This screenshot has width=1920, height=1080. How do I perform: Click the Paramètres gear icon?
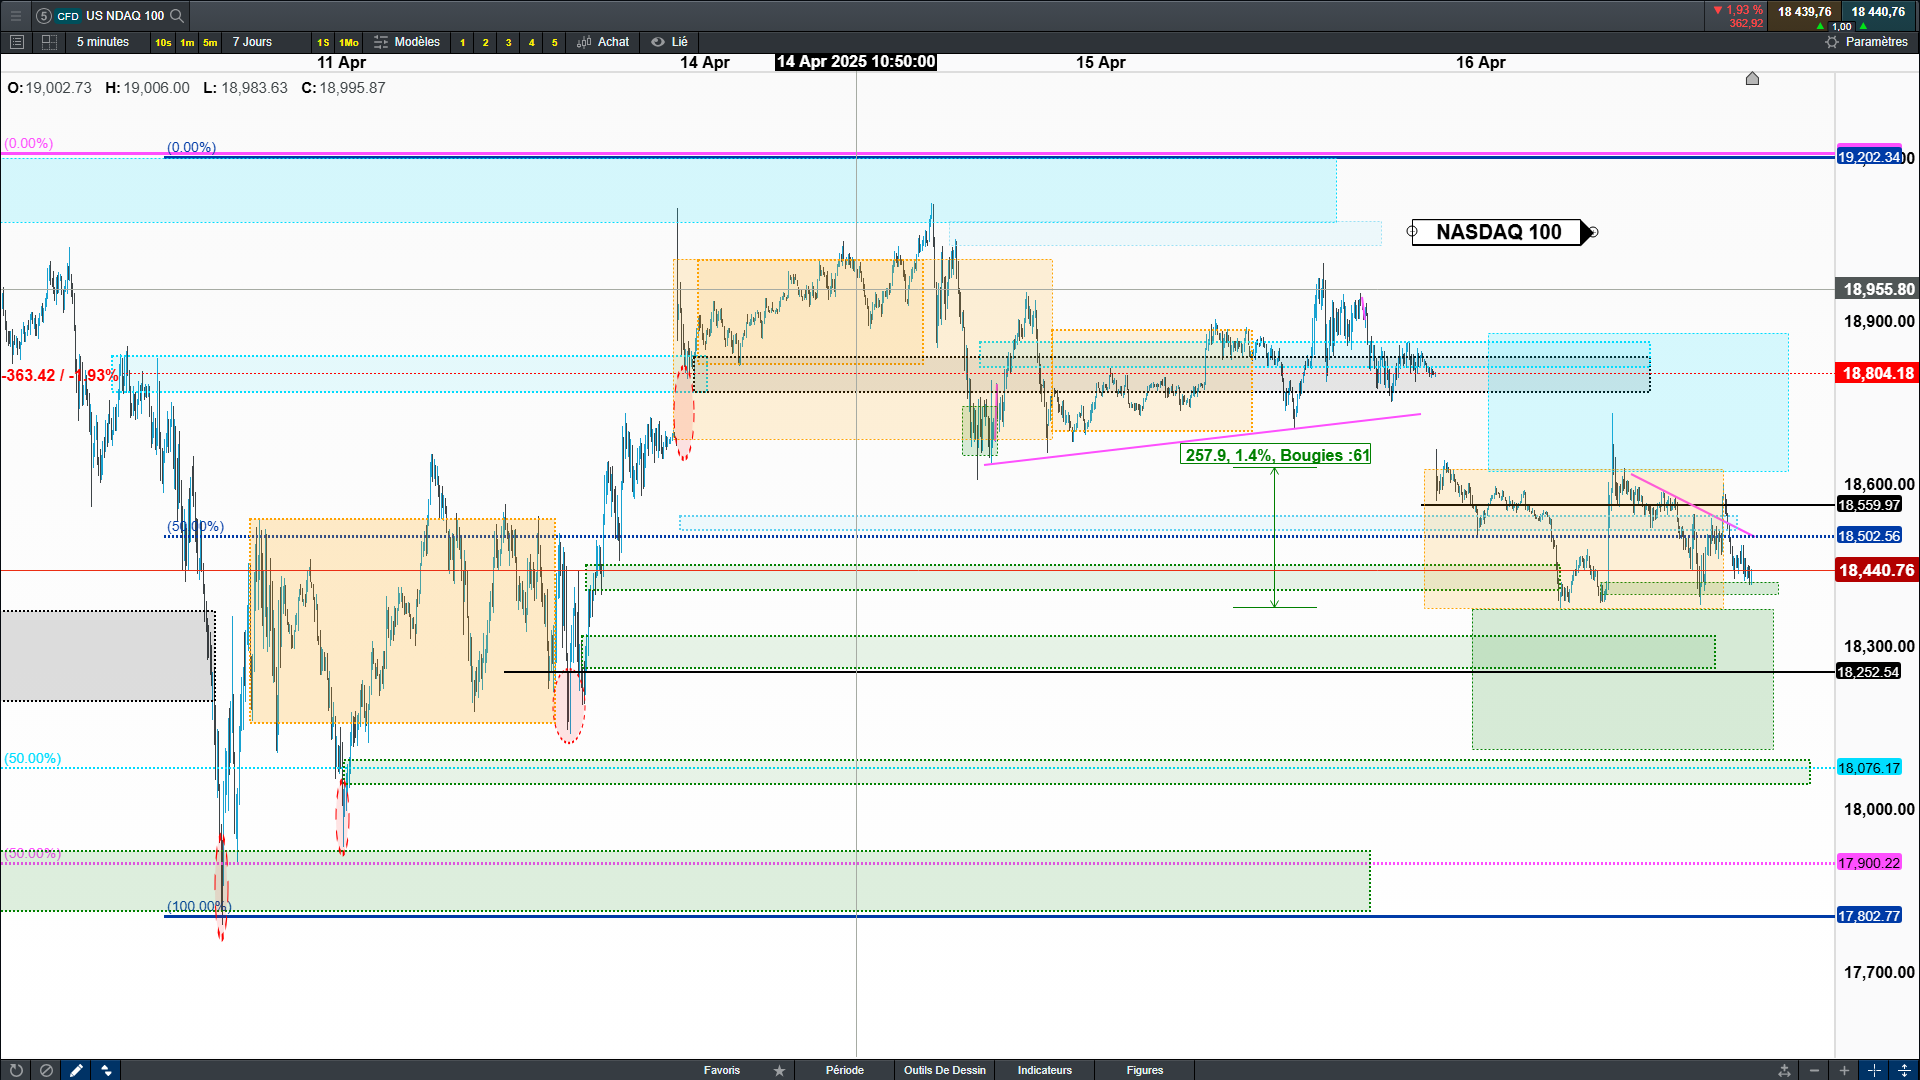(x=1832, y=42)
